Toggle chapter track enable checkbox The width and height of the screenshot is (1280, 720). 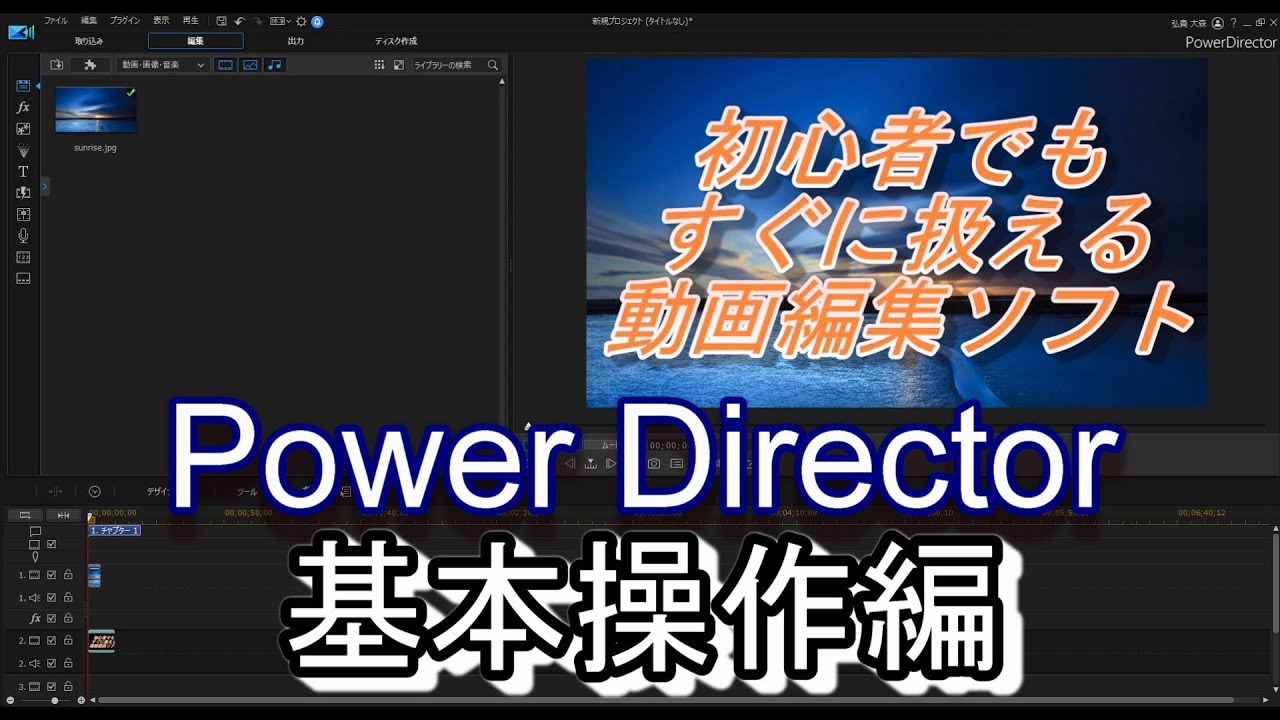(x=52, y=544)
